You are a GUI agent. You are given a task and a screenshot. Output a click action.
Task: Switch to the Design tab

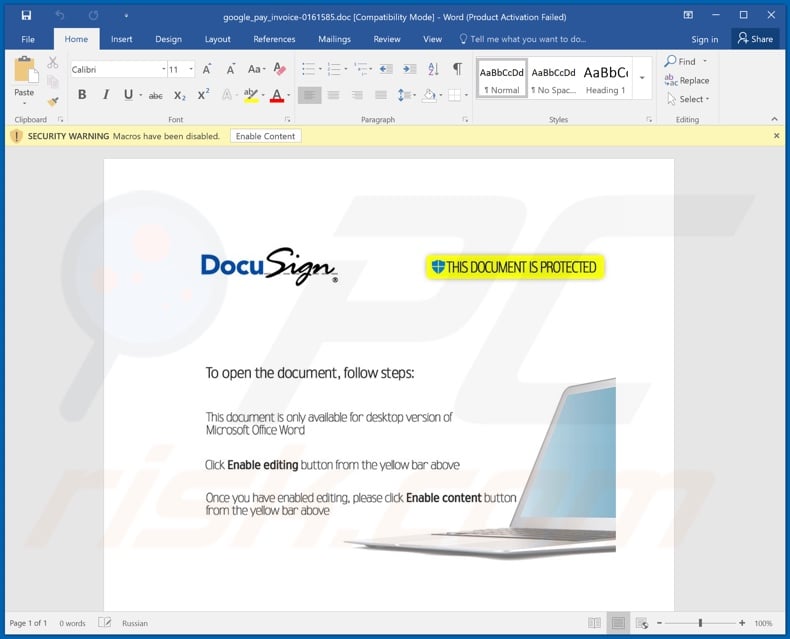pyautogui.click(x=168, y=39)
